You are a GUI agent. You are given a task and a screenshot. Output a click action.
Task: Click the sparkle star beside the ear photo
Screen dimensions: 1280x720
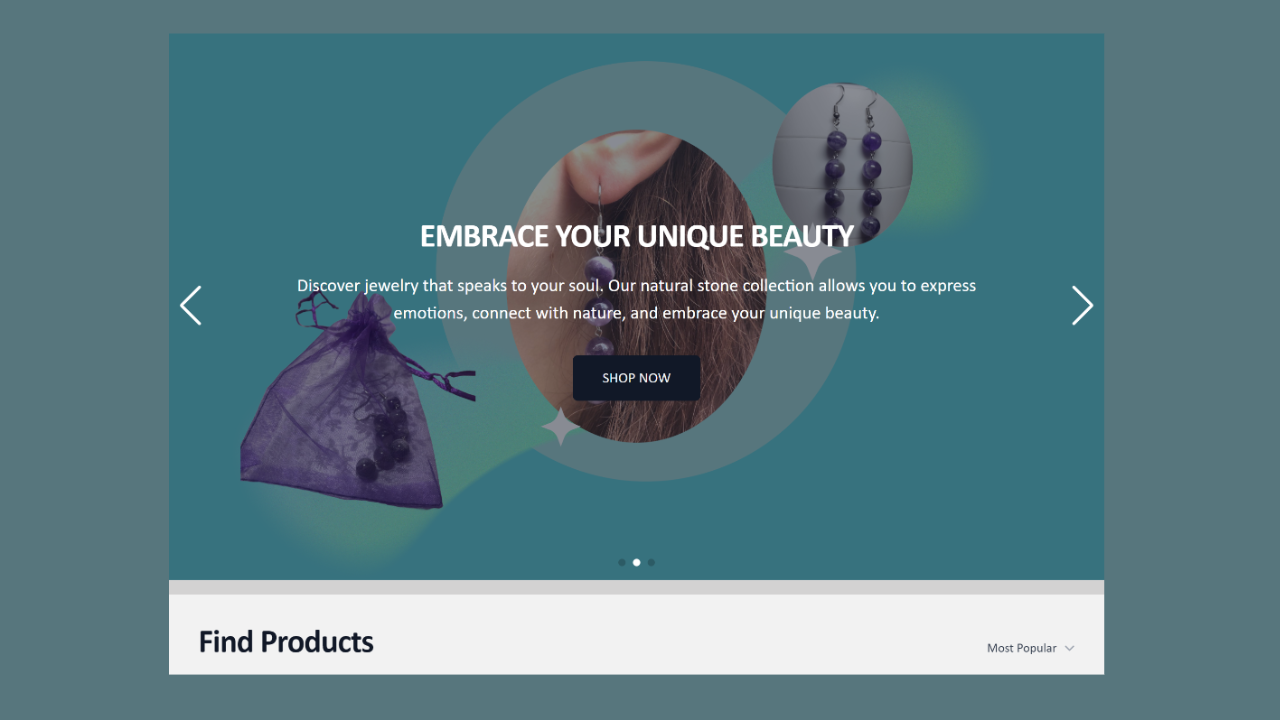point(561,427)
